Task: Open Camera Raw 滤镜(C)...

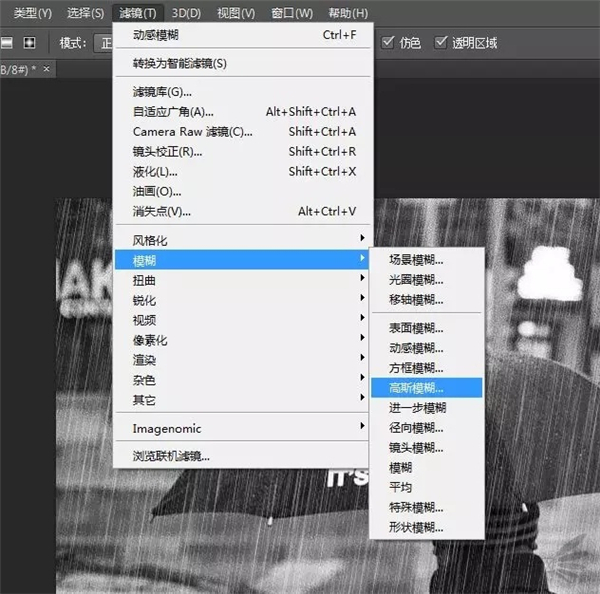Action: click(x=243, y=132)
